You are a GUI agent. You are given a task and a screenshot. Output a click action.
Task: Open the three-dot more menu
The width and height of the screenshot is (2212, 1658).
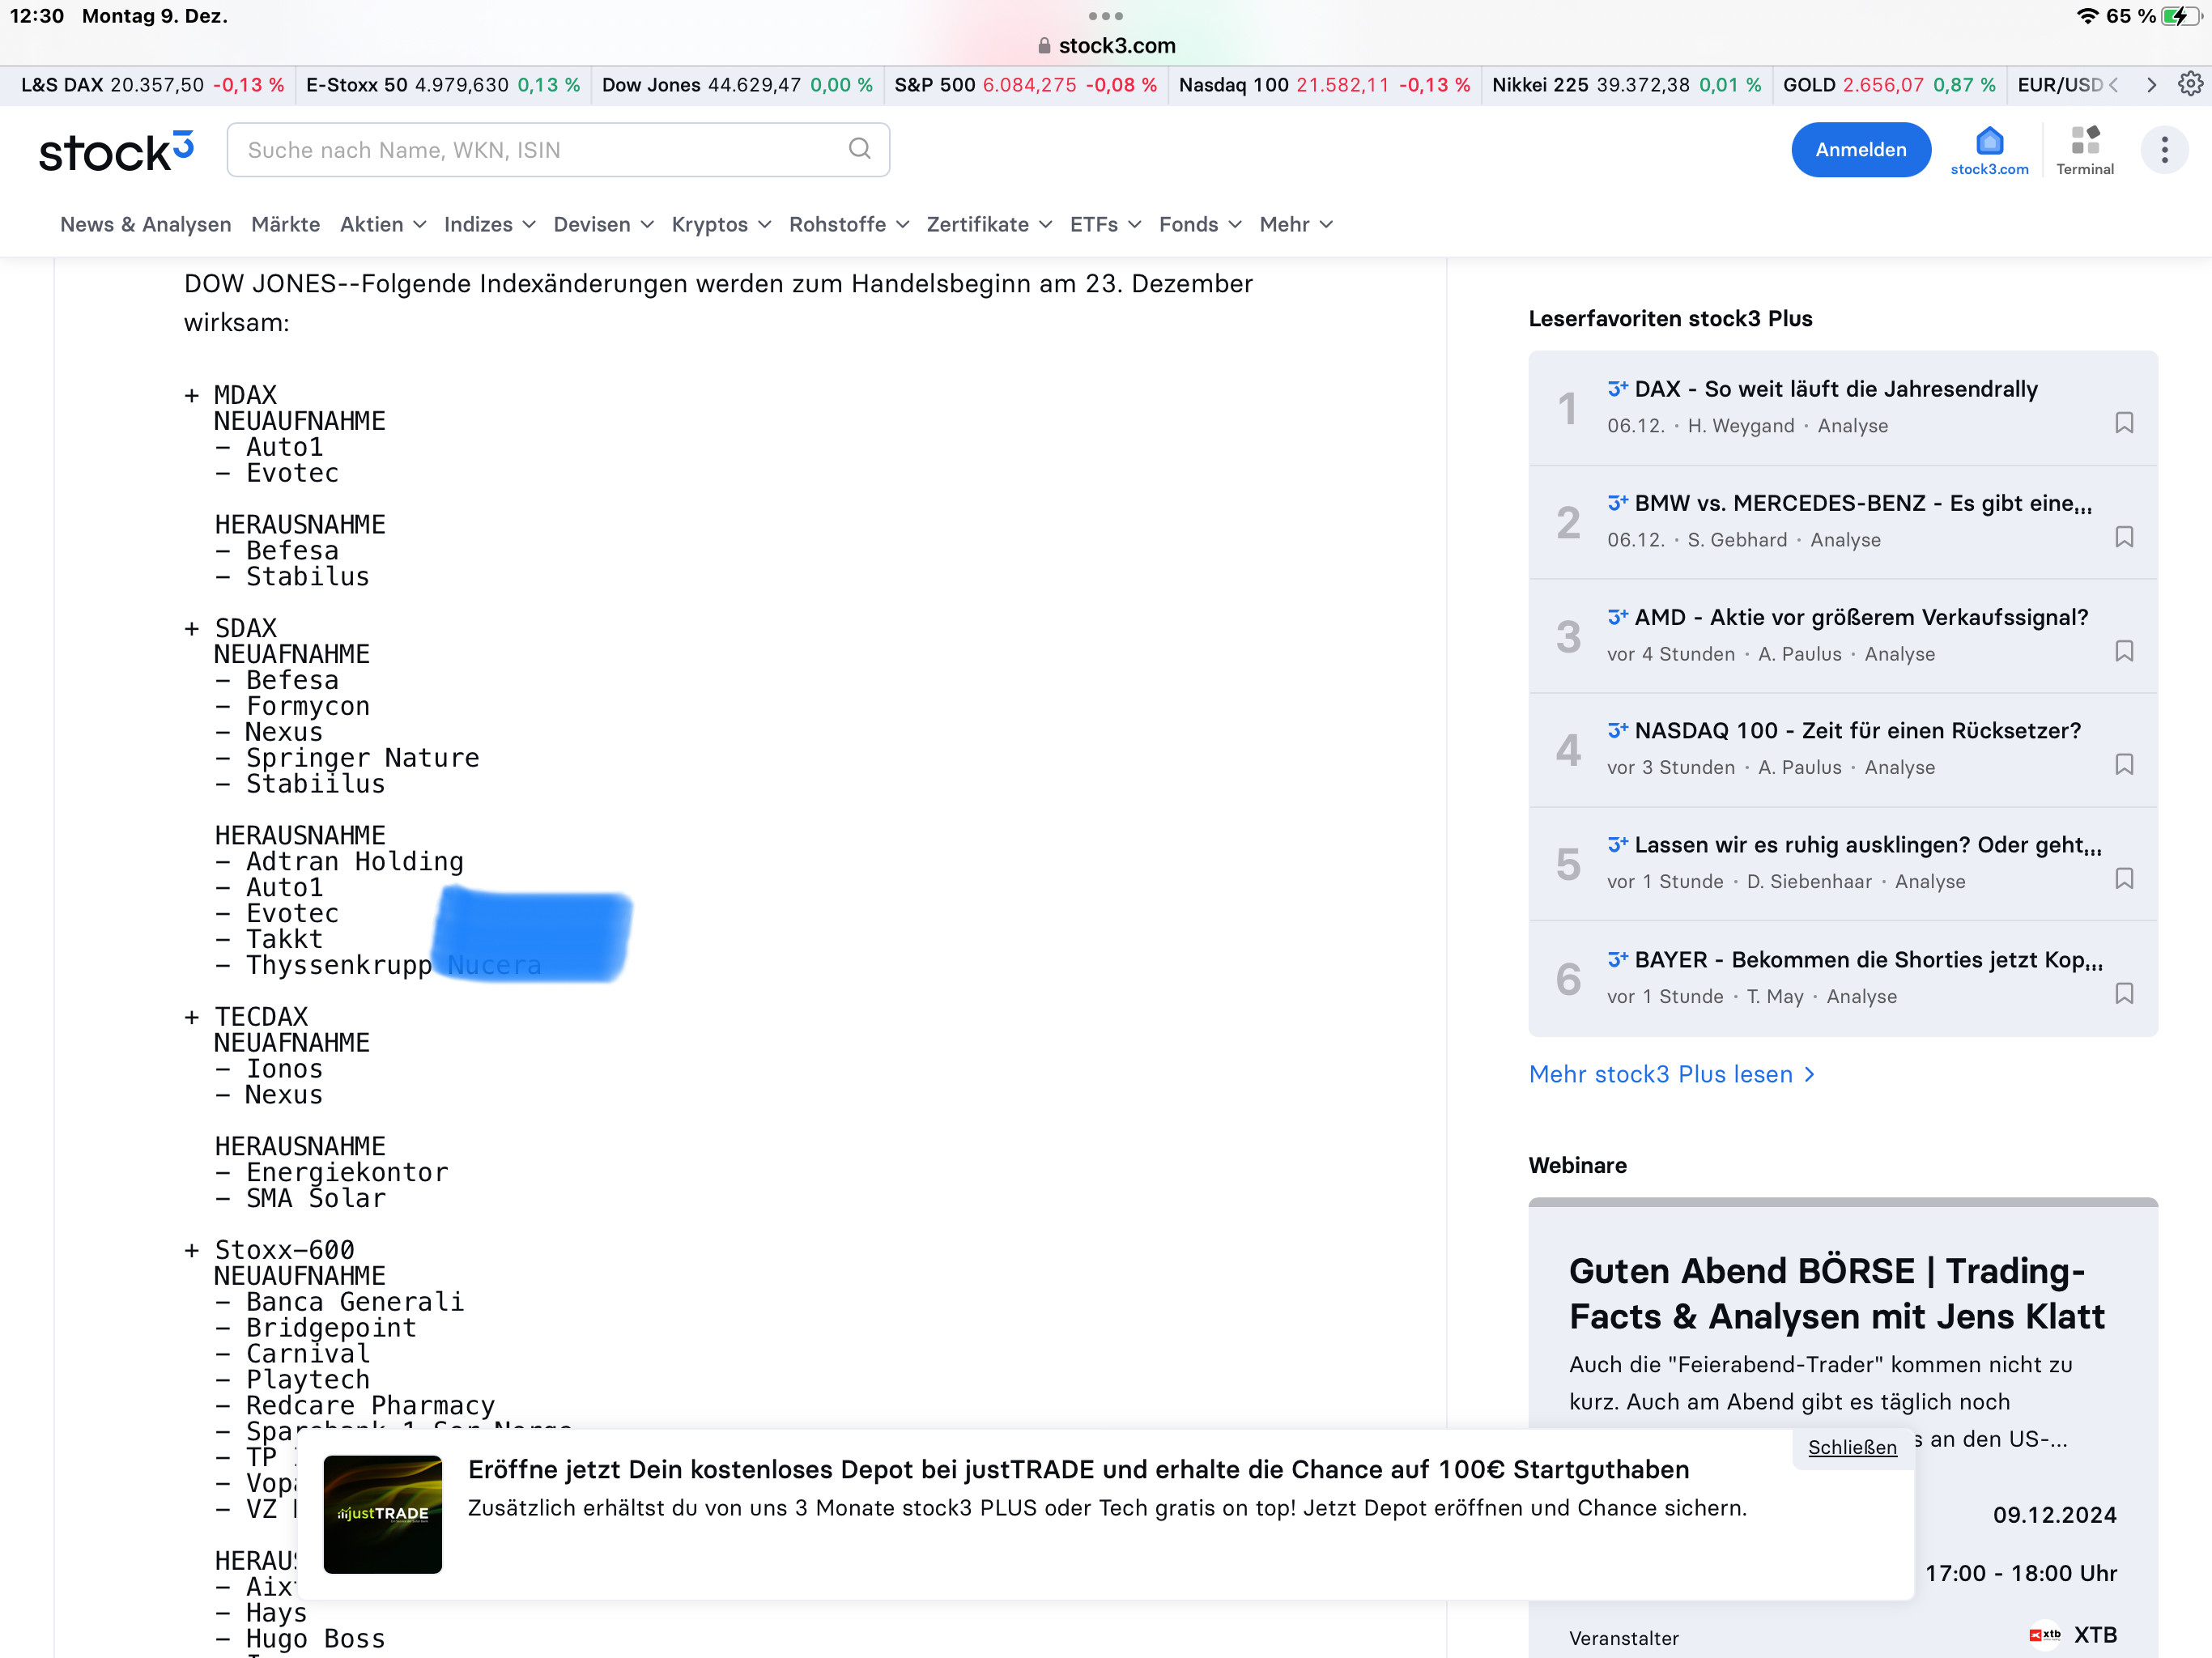pos(2164,150)
